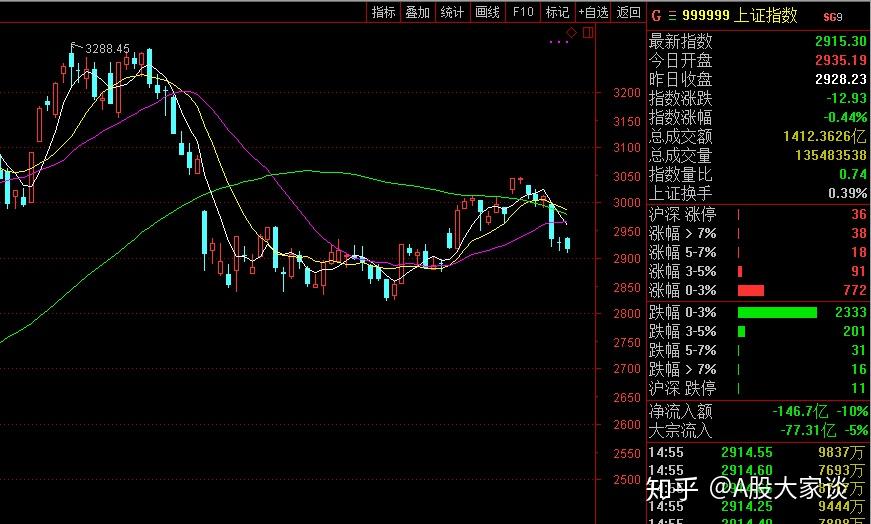Select the 14:55 tick at 2914.55
Screen dimensions: 871x524
click(758, 452)
